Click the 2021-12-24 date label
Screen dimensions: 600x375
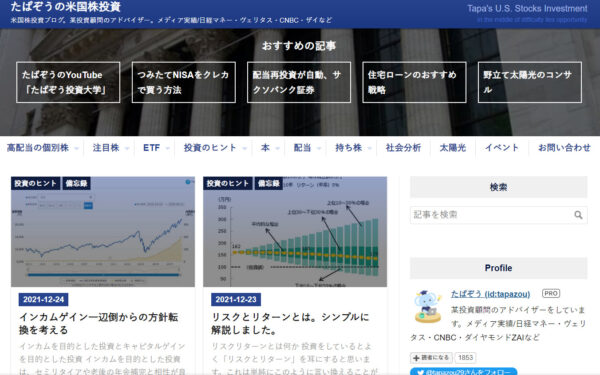[43, 300]
